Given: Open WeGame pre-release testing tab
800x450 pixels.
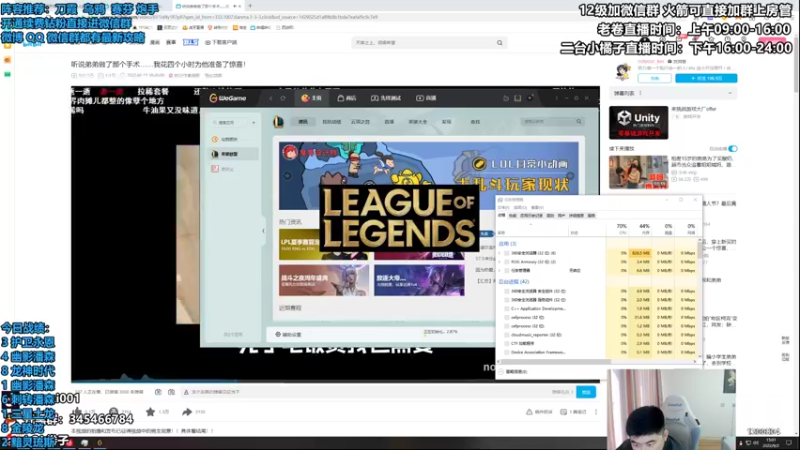Looking at the screenshot, I should (386, 98).
